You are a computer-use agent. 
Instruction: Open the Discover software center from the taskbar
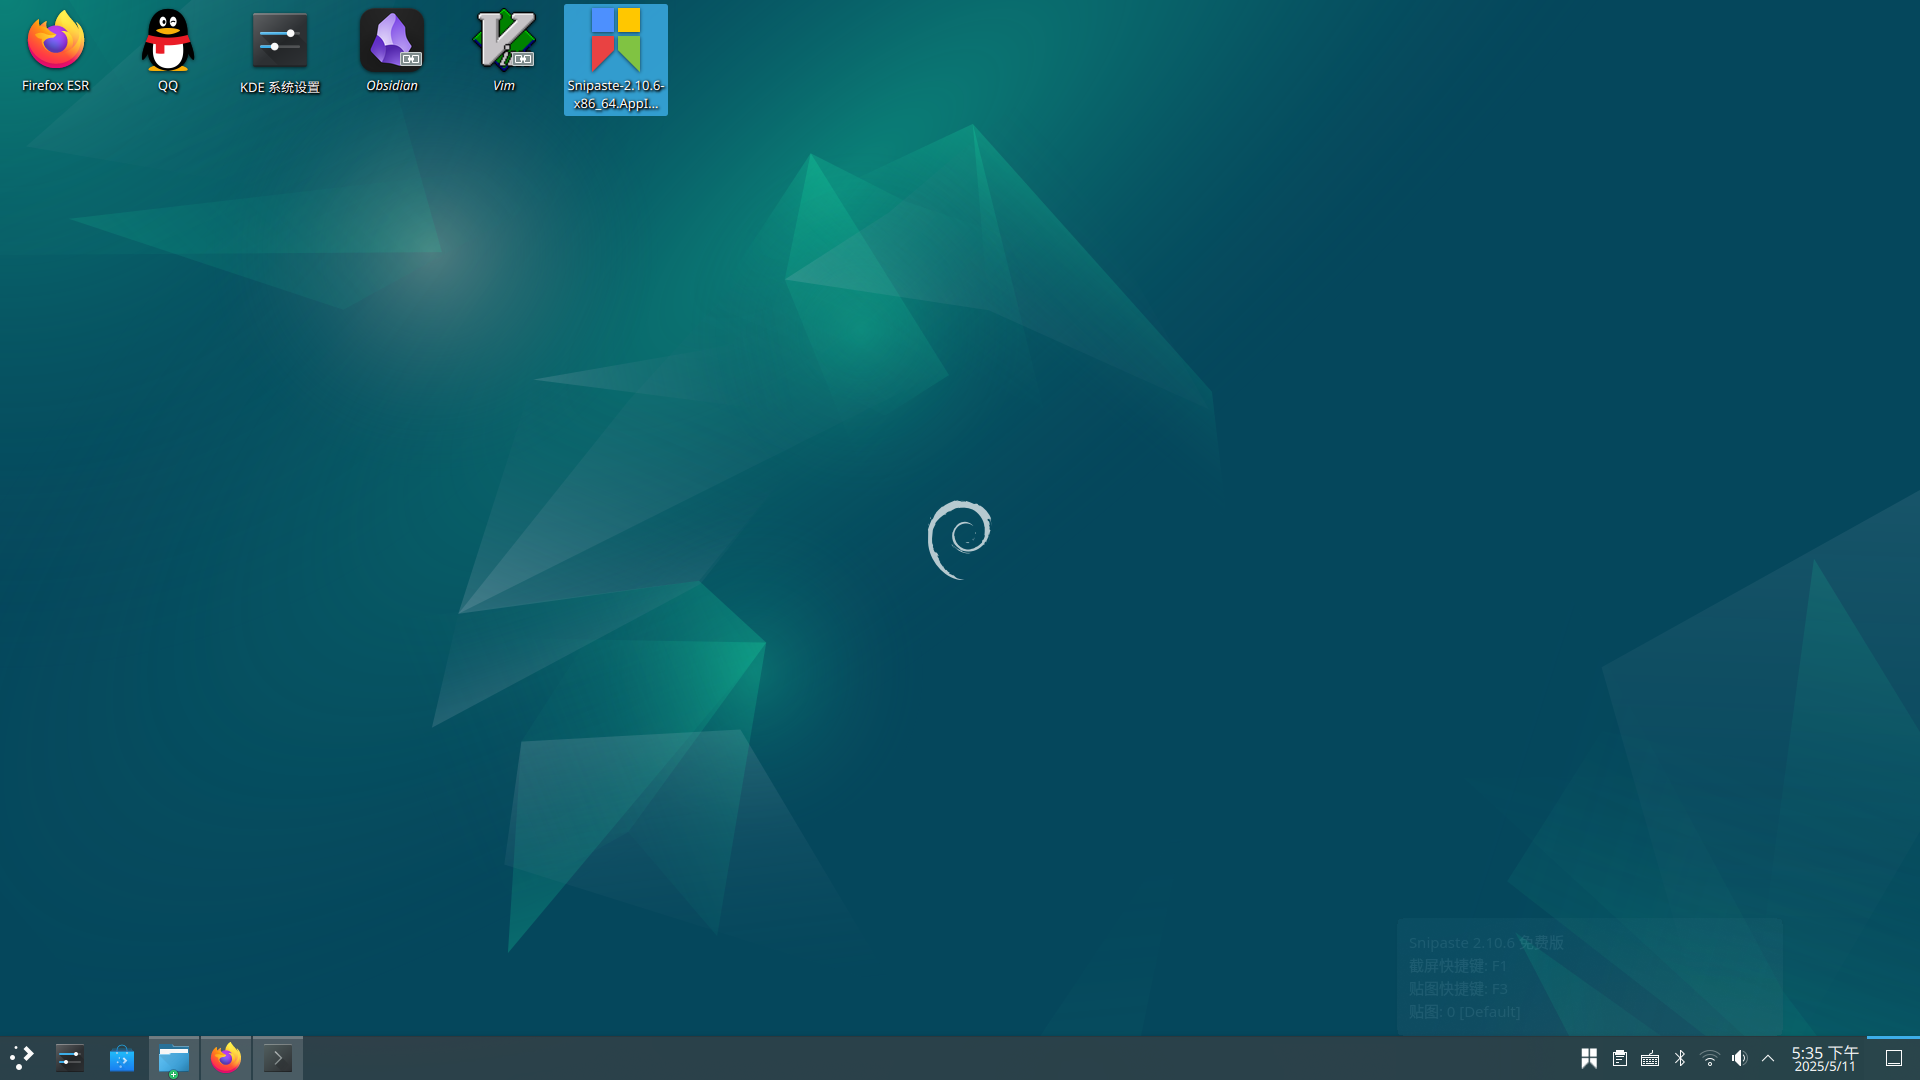121,1057
